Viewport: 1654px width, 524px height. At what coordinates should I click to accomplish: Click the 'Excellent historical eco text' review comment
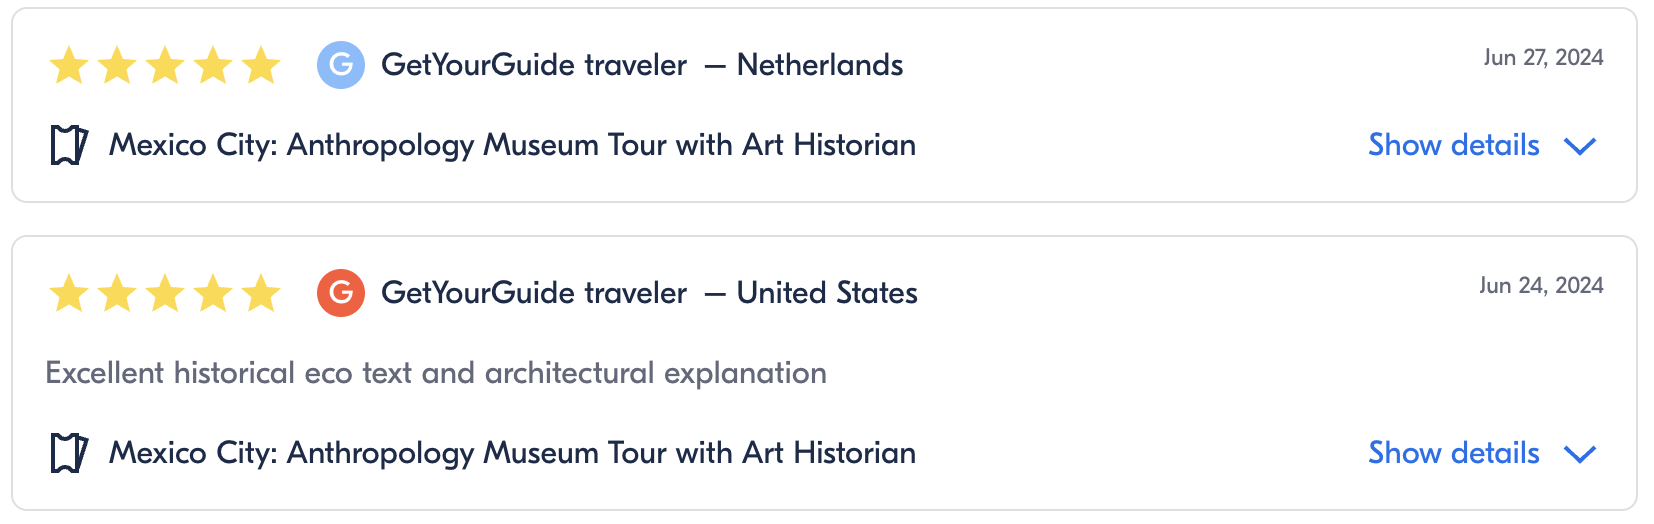point(436,374)
